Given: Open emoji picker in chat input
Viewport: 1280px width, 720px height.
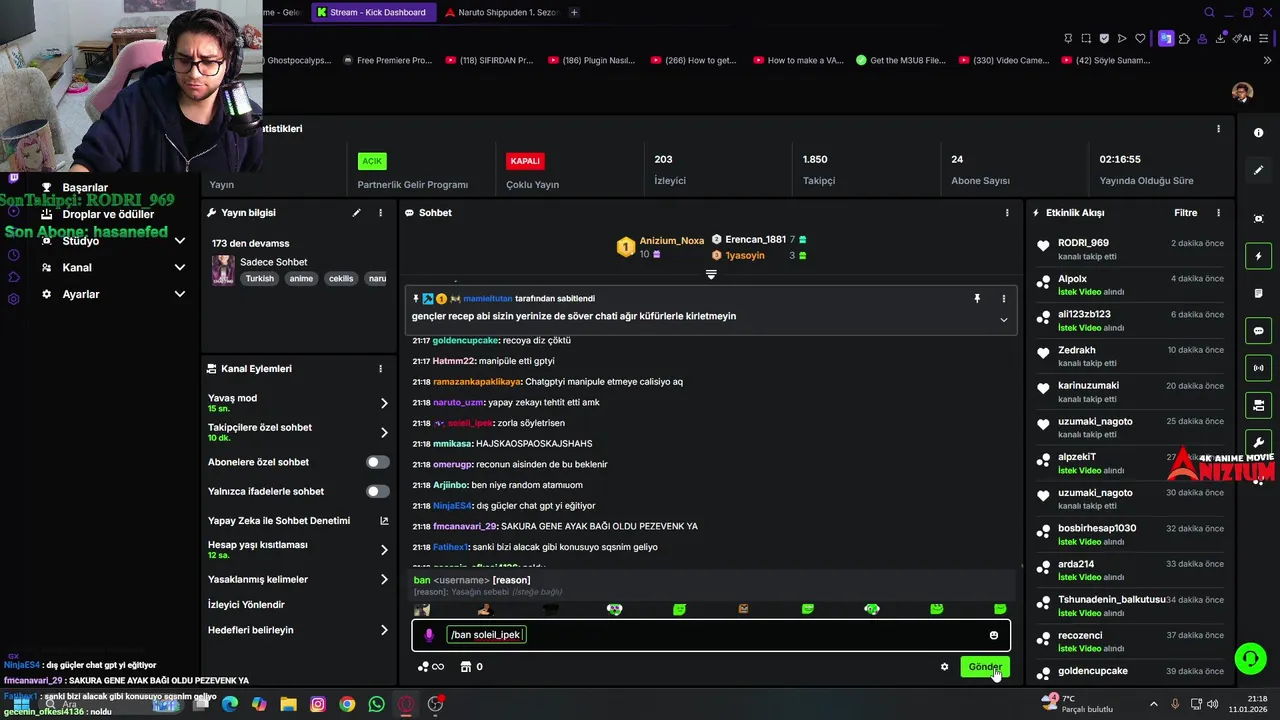Looking at the screenshot, I should [993, 635].
